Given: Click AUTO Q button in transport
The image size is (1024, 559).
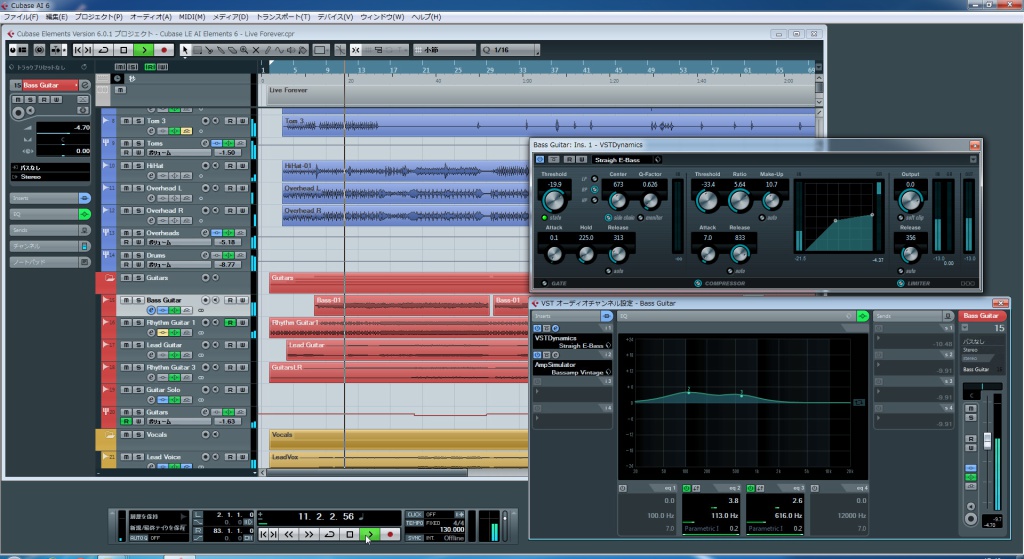Looking at the screenshot, I should (x=138, y=538).
